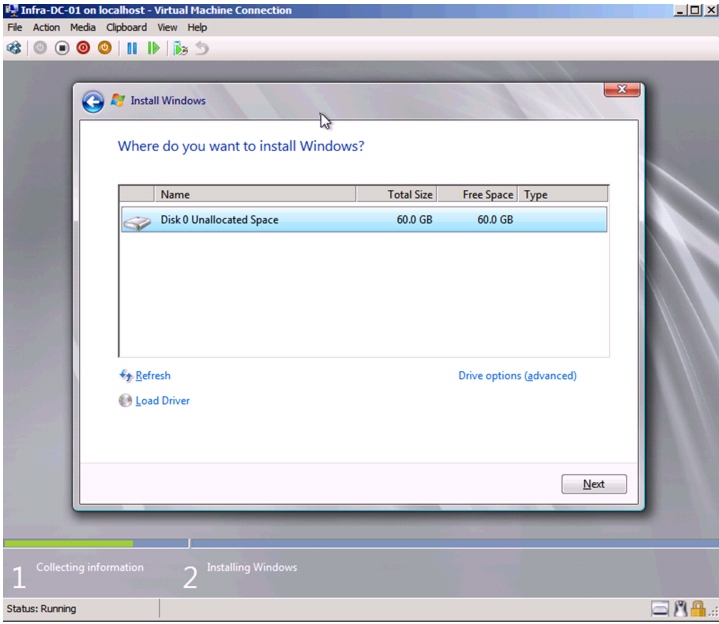Click the lock status icon
Viewport: 719px width, 624px height.
pyautogui.click(x=698, y=609)
